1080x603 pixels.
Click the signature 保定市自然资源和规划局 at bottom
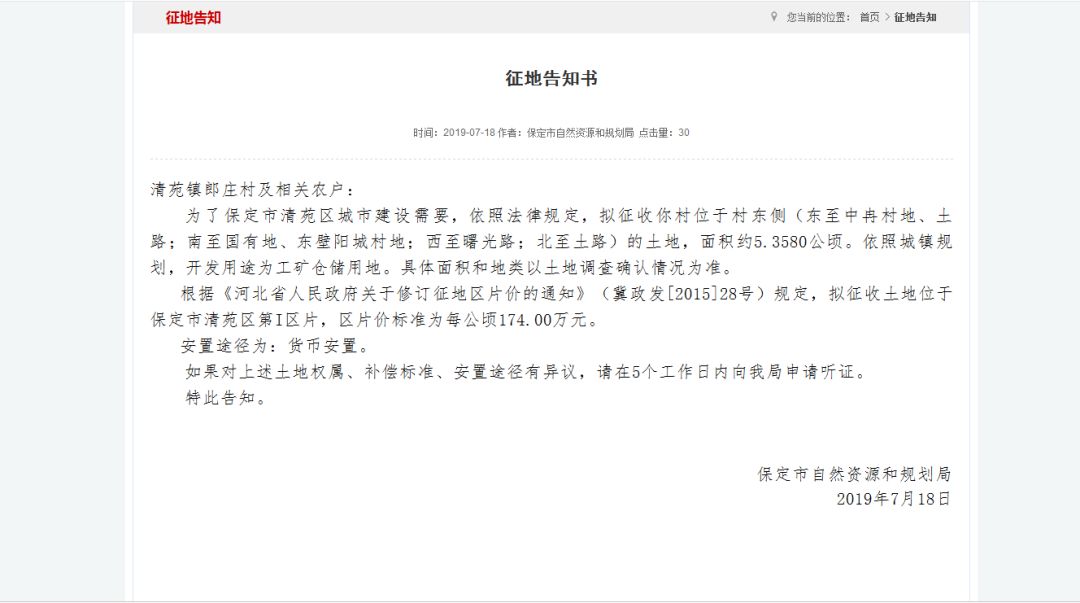854,474
